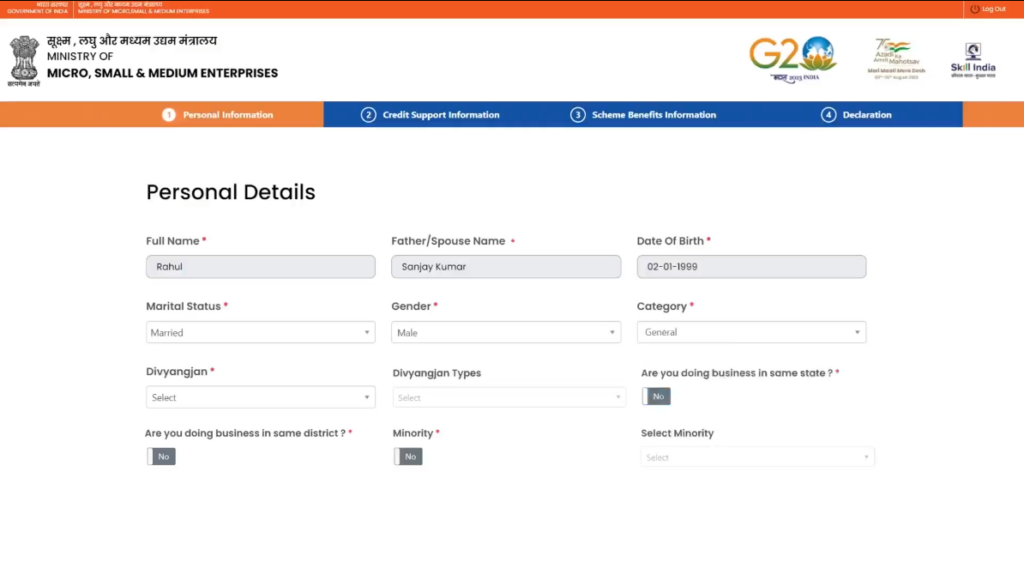This screenshot has height=569, width=1024.
Task: Open the Gender dropdown
Action: pyautogui.click(x=505, y=333)
